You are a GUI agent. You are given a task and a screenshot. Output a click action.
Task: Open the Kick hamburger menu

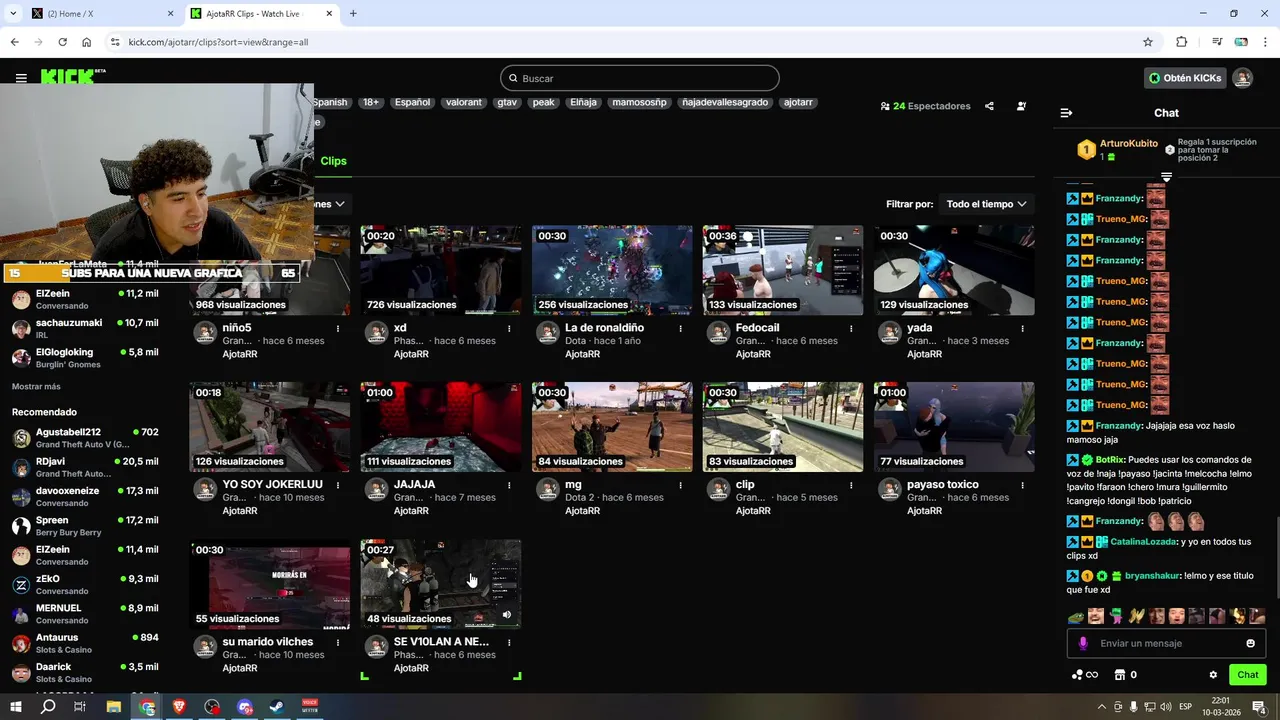(x=21, y=78)
